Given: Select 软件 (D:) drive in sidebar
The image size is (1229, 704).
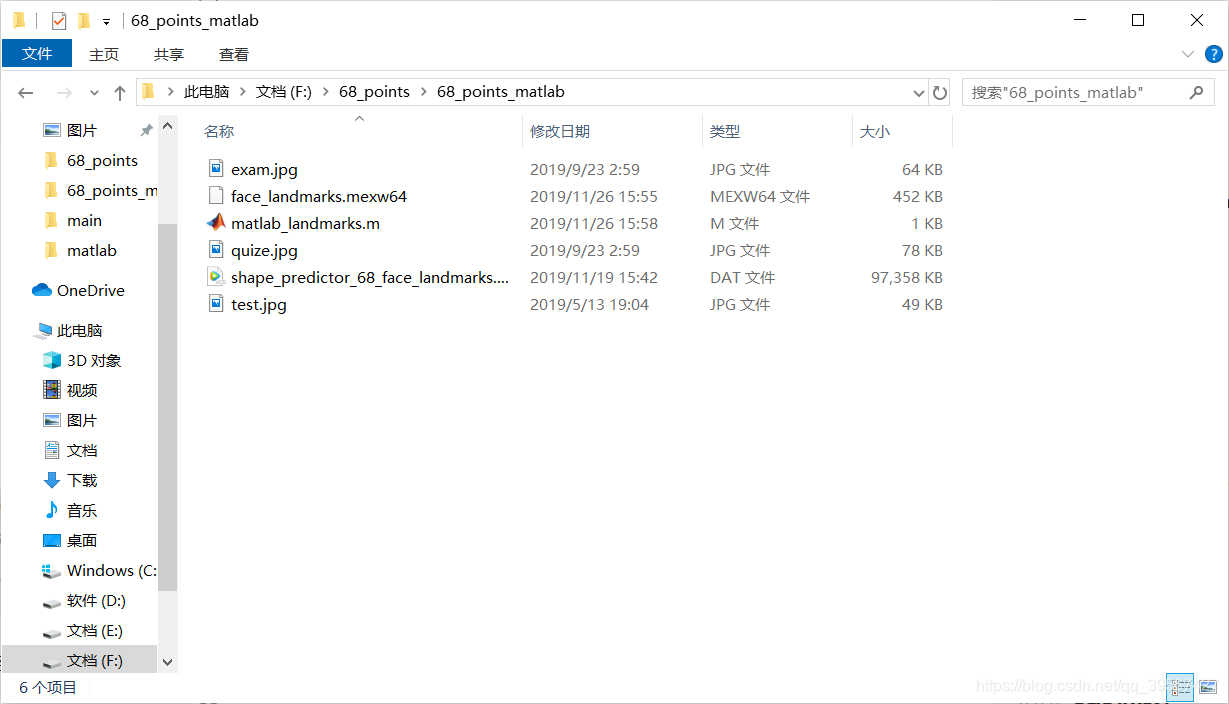Looking at the screenshot, I should point(96,600).
